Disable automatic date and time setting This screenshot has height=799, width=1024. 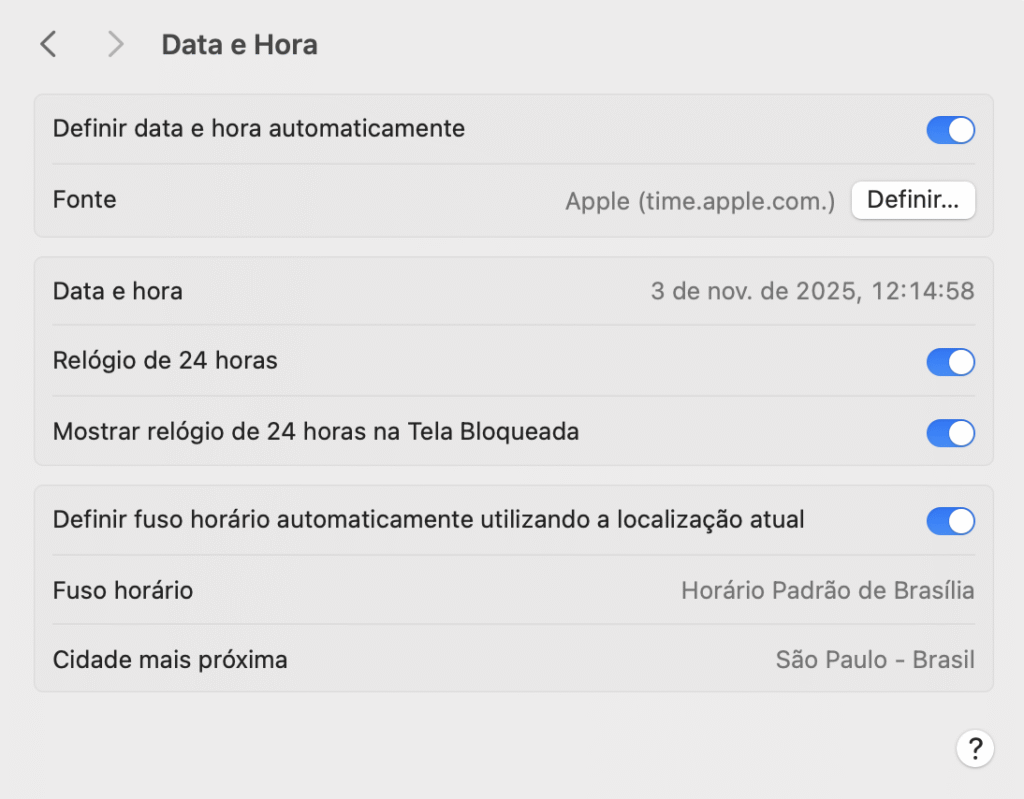tap(950, 129)
